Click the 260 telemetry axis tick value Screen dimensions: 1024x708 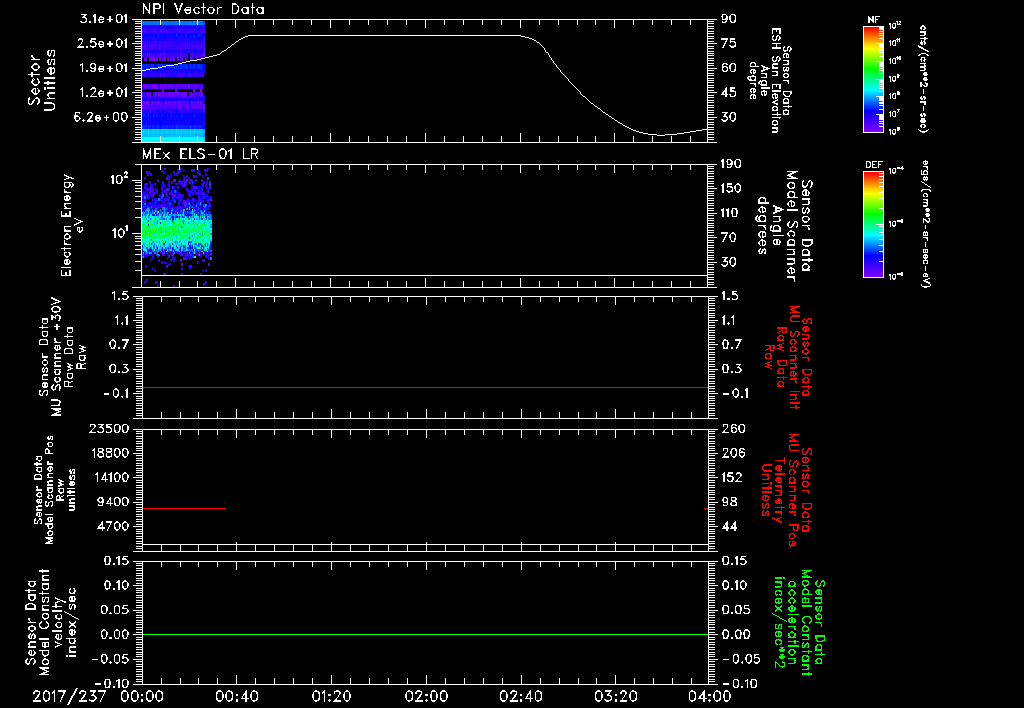click(x=733, y=428)
